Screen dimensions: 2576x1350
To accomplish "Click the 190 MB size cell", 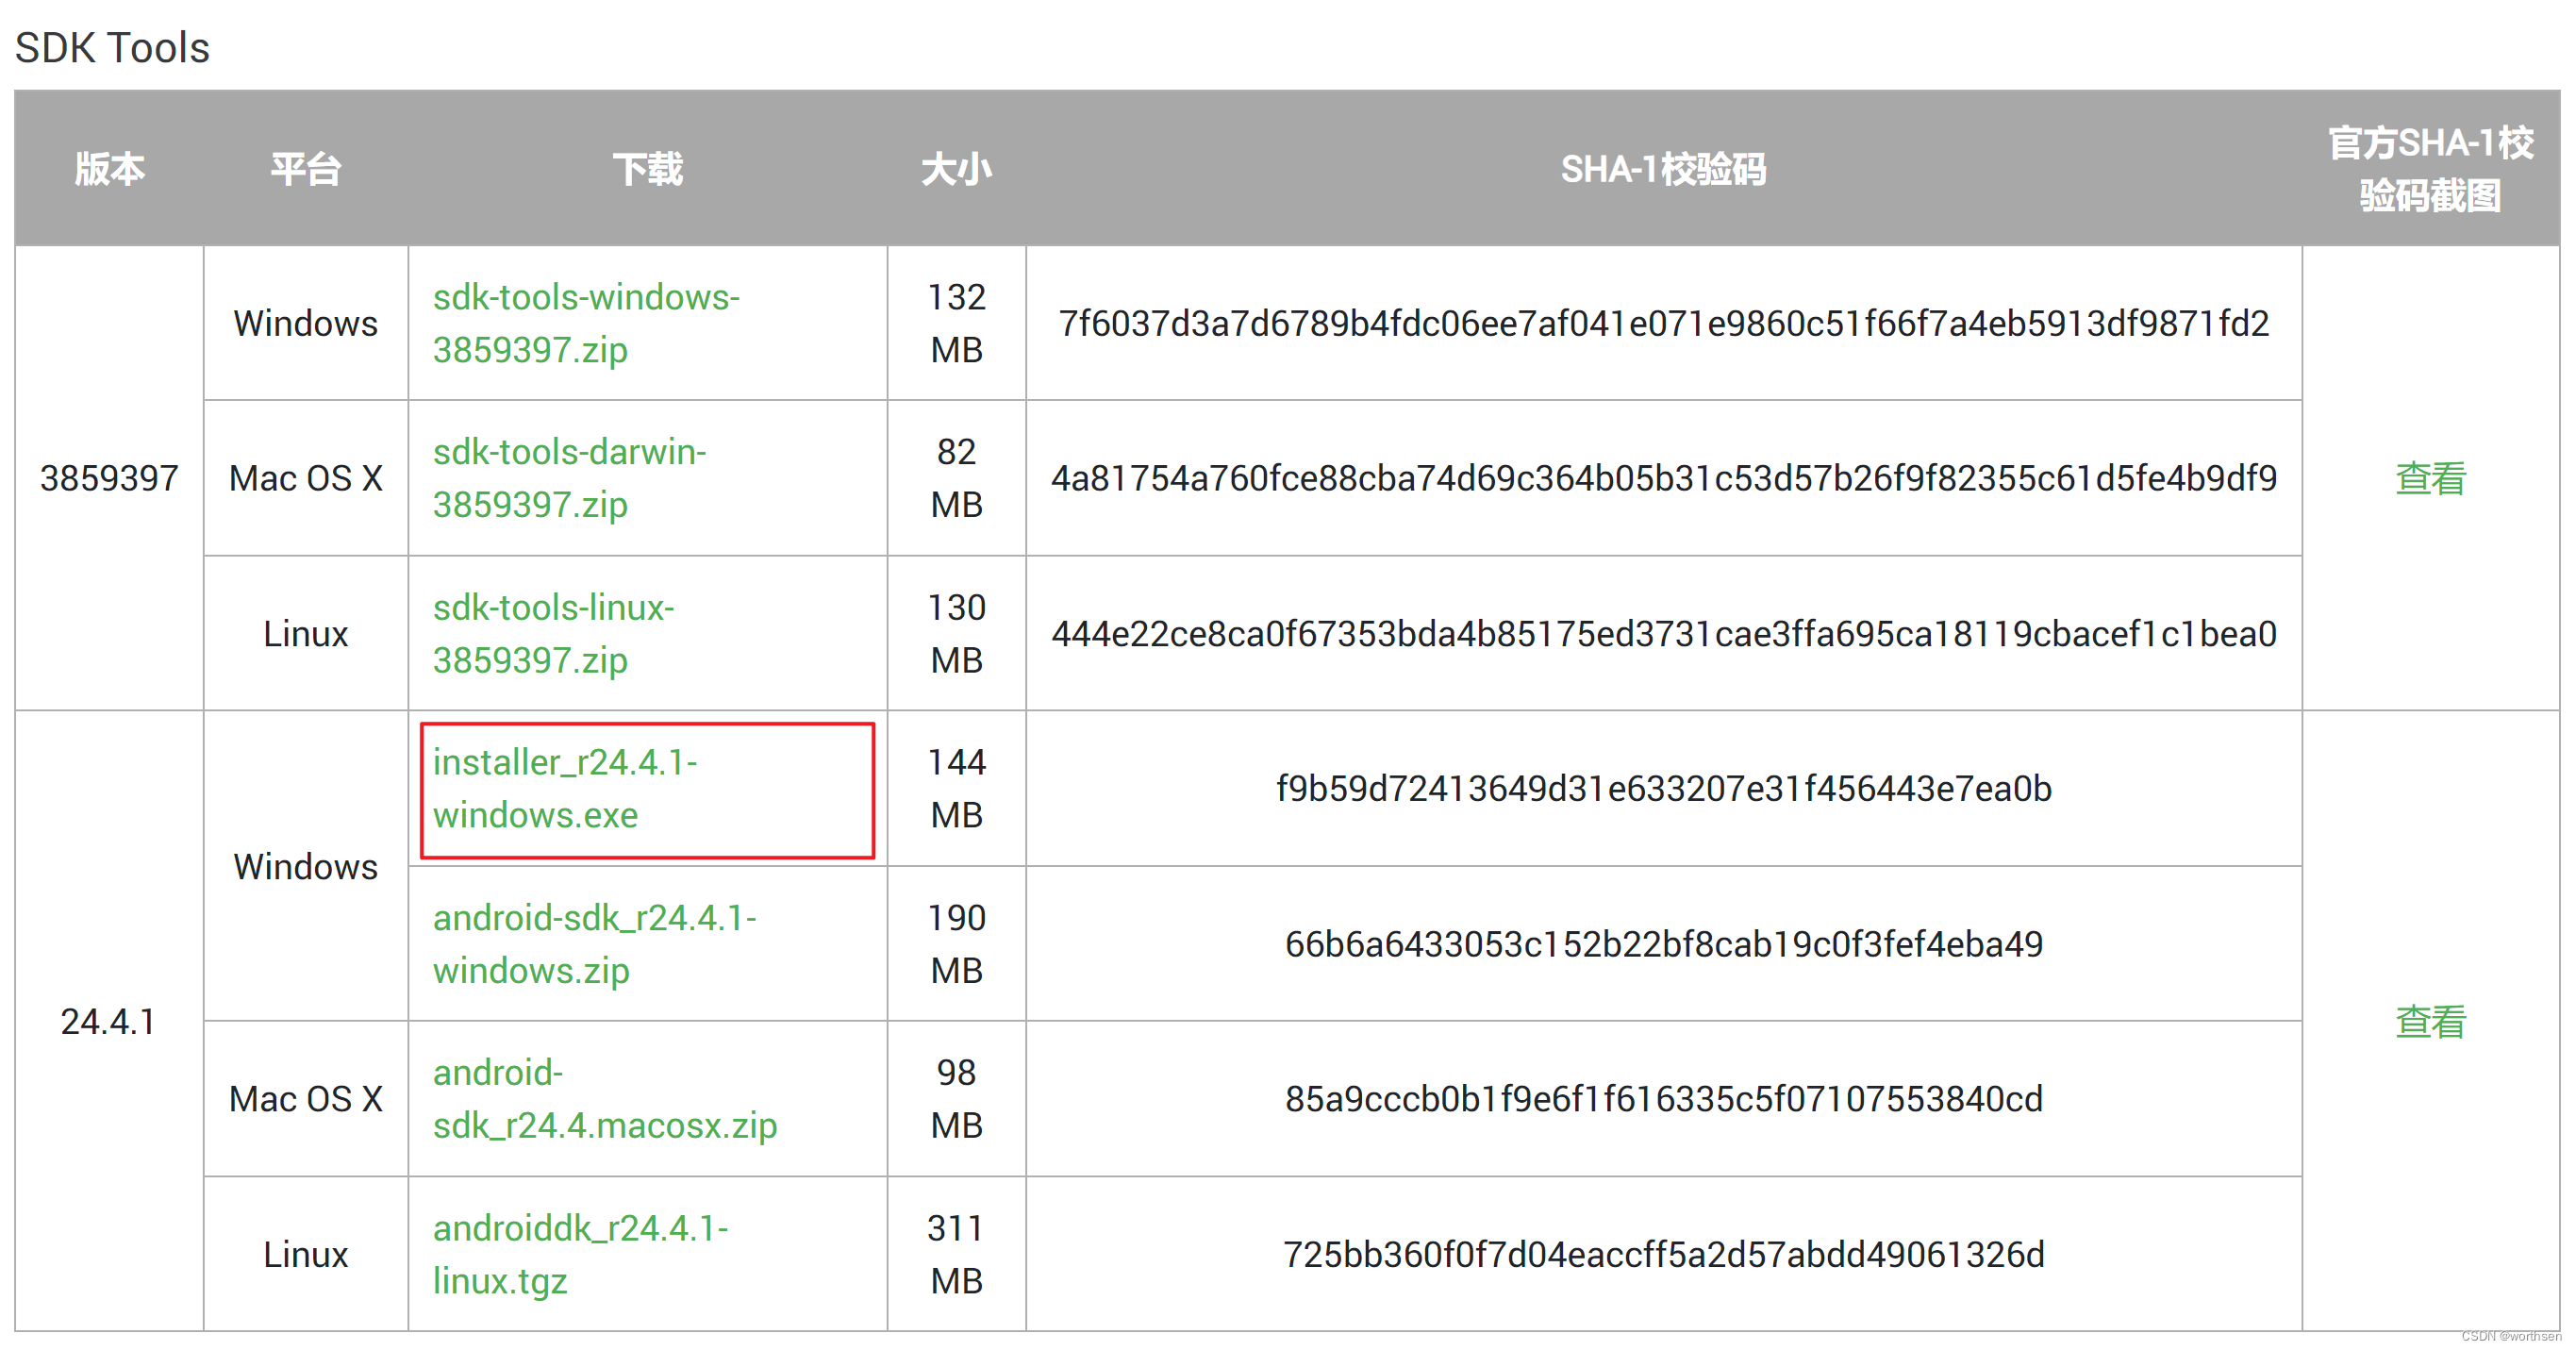I will click(x=956, y=943).
